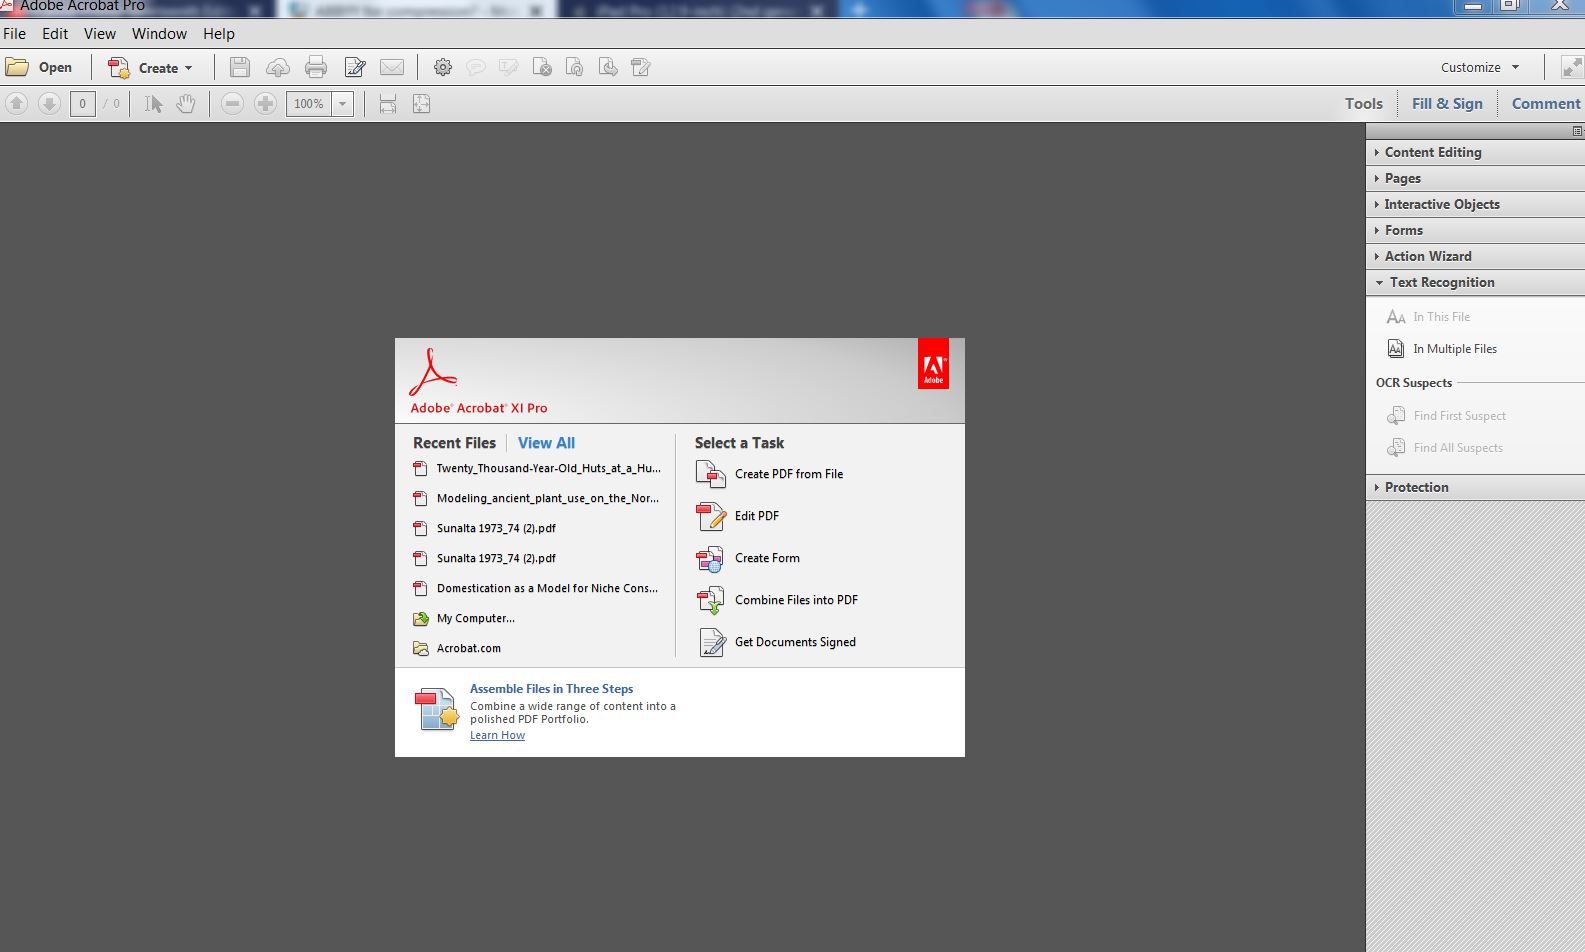Click My Computer... to browse files
The image size is (1585, 952).
464,618
